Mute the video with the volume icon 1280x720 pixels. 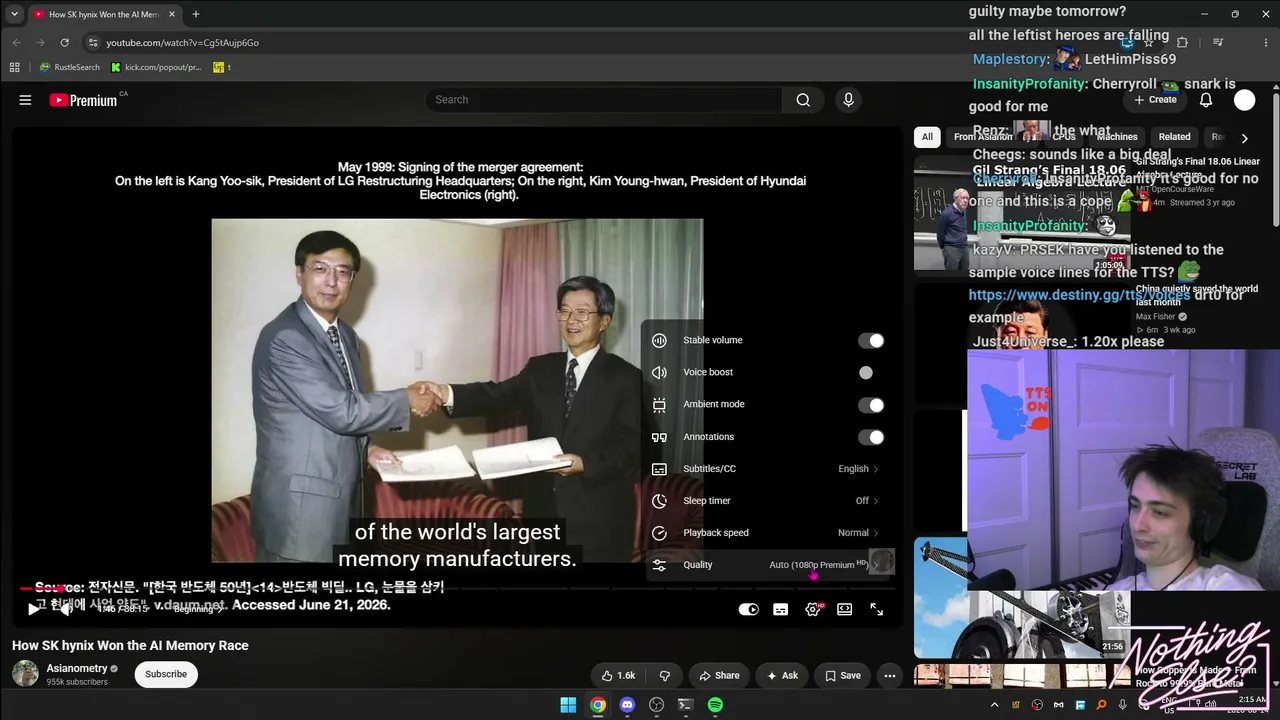pyautogui.click(x=66, y=609)
